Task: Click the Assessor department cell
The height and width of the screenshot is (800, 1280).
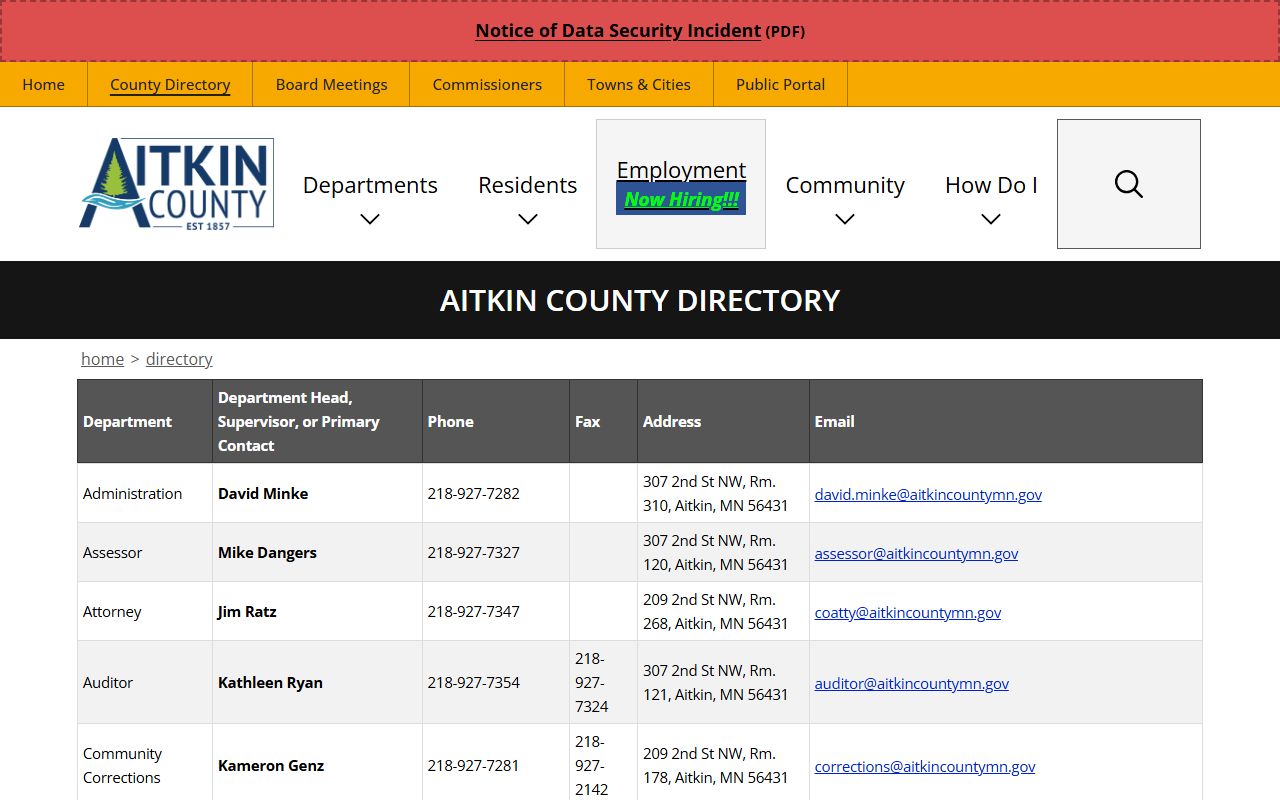Action: (145, 552)
